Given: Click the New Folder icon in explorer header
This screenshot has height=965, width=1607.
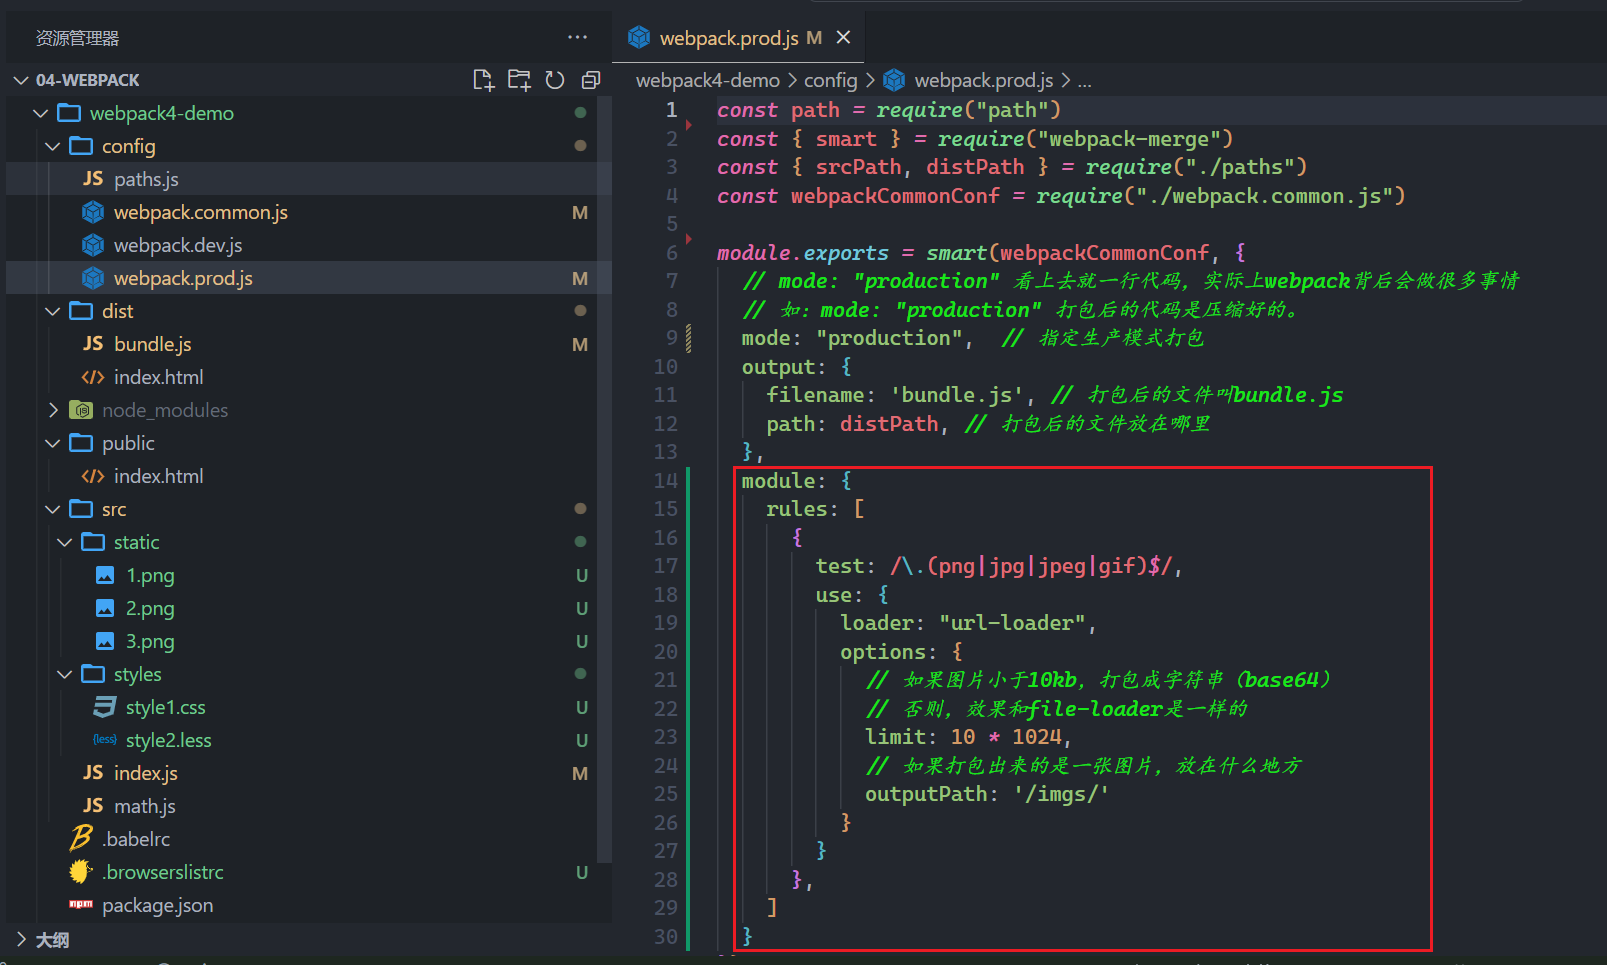Looking at the screenshot, I should (x=519, y=80).
